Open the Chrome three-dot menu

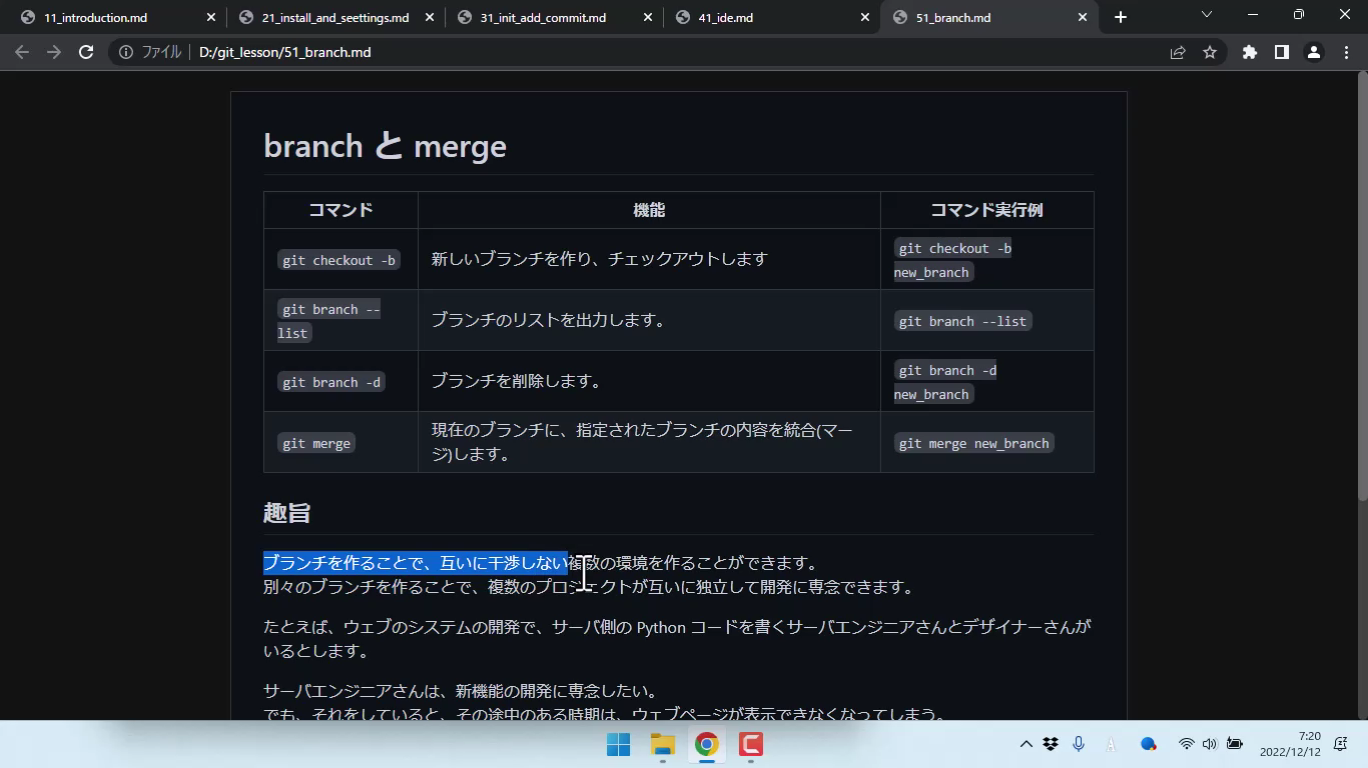1346,52
